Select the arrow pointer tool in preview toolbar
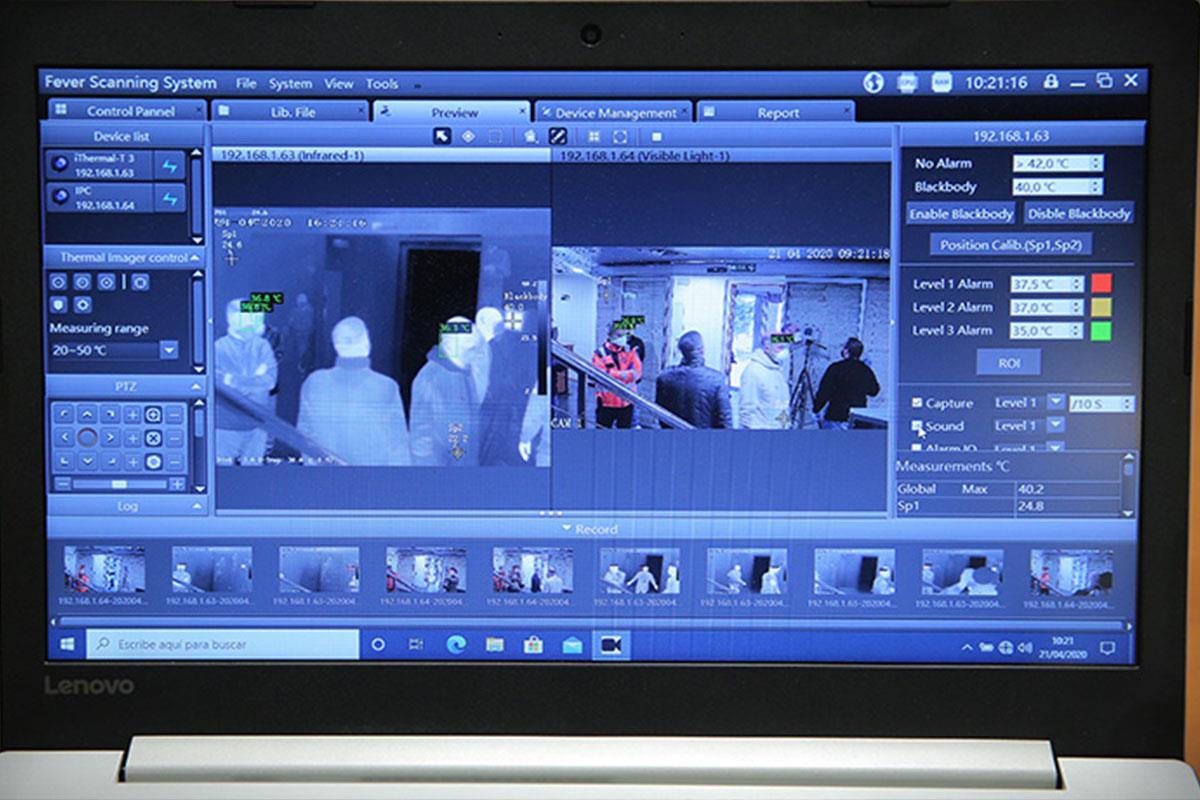 coord(442,136)
